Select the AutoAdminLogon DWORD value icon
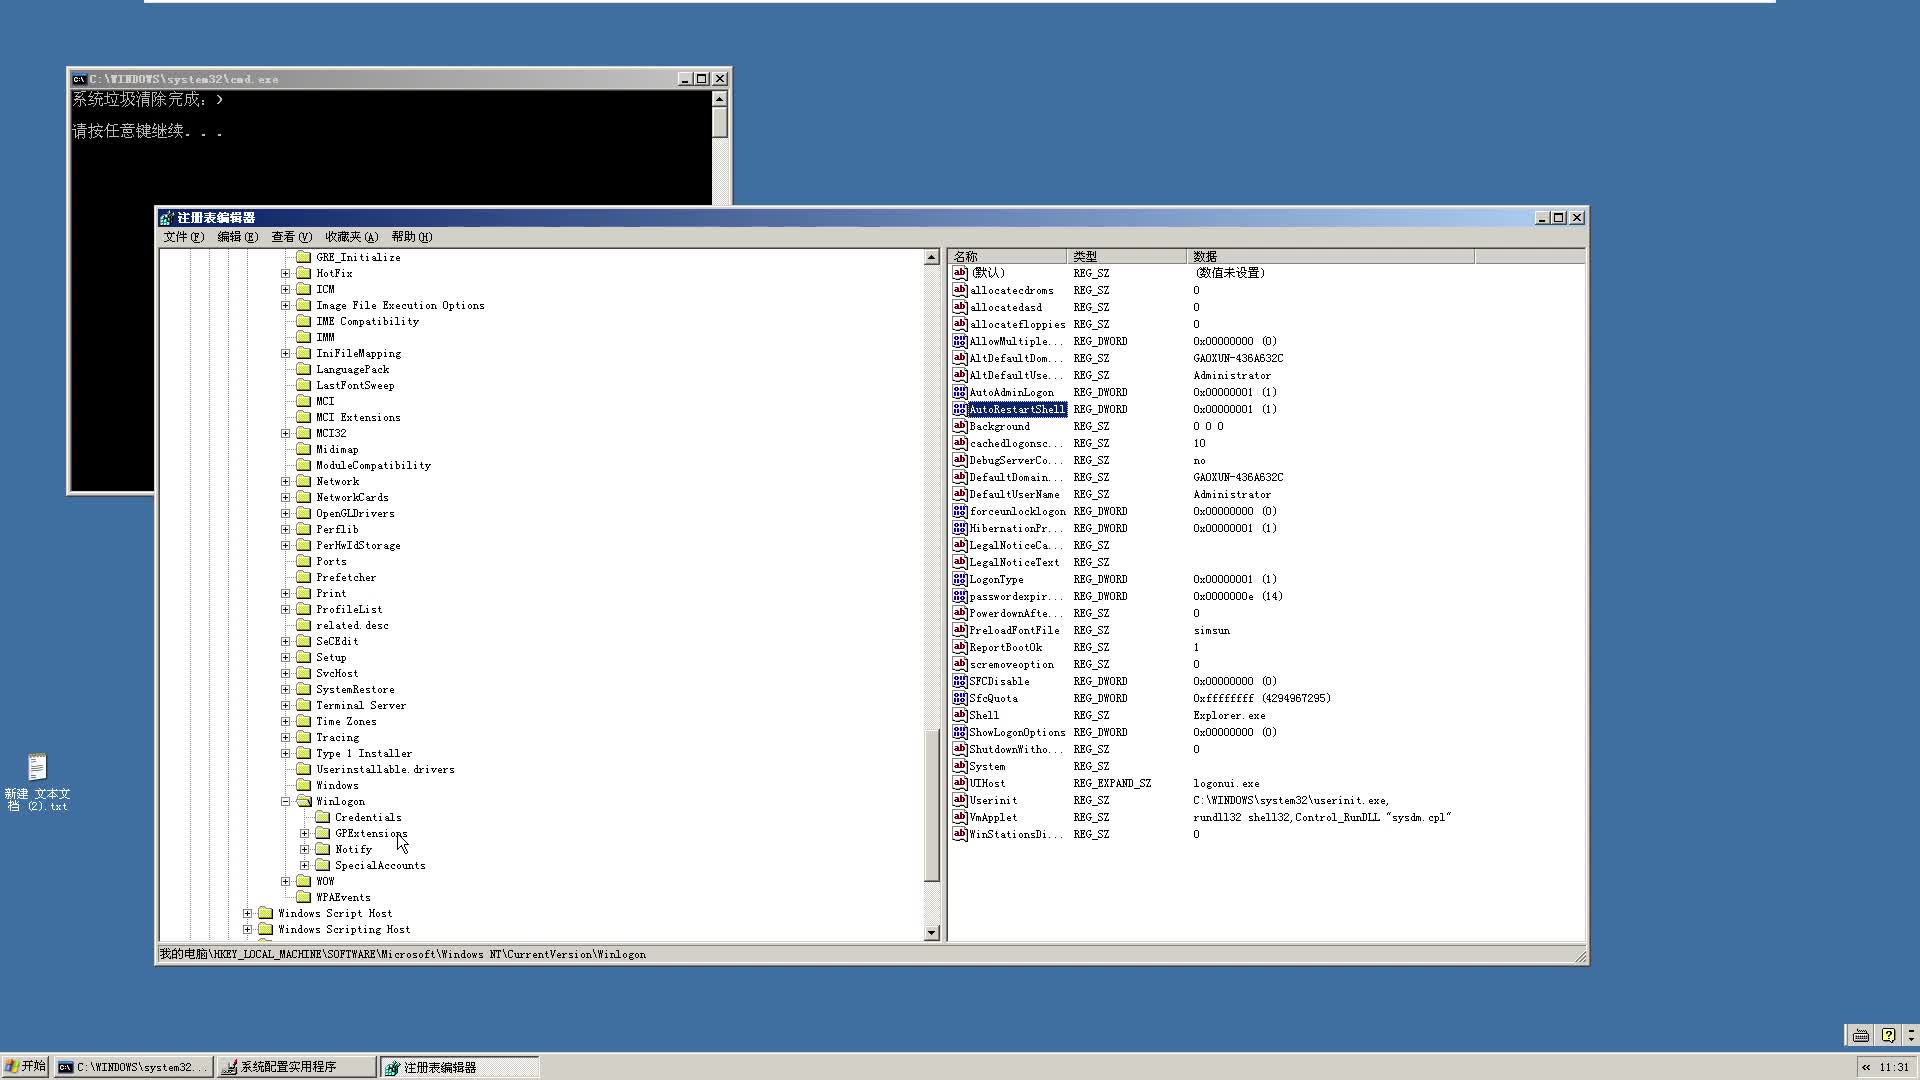The width and height of the screenshot is (1920, 1080). [x=959, y=392]
